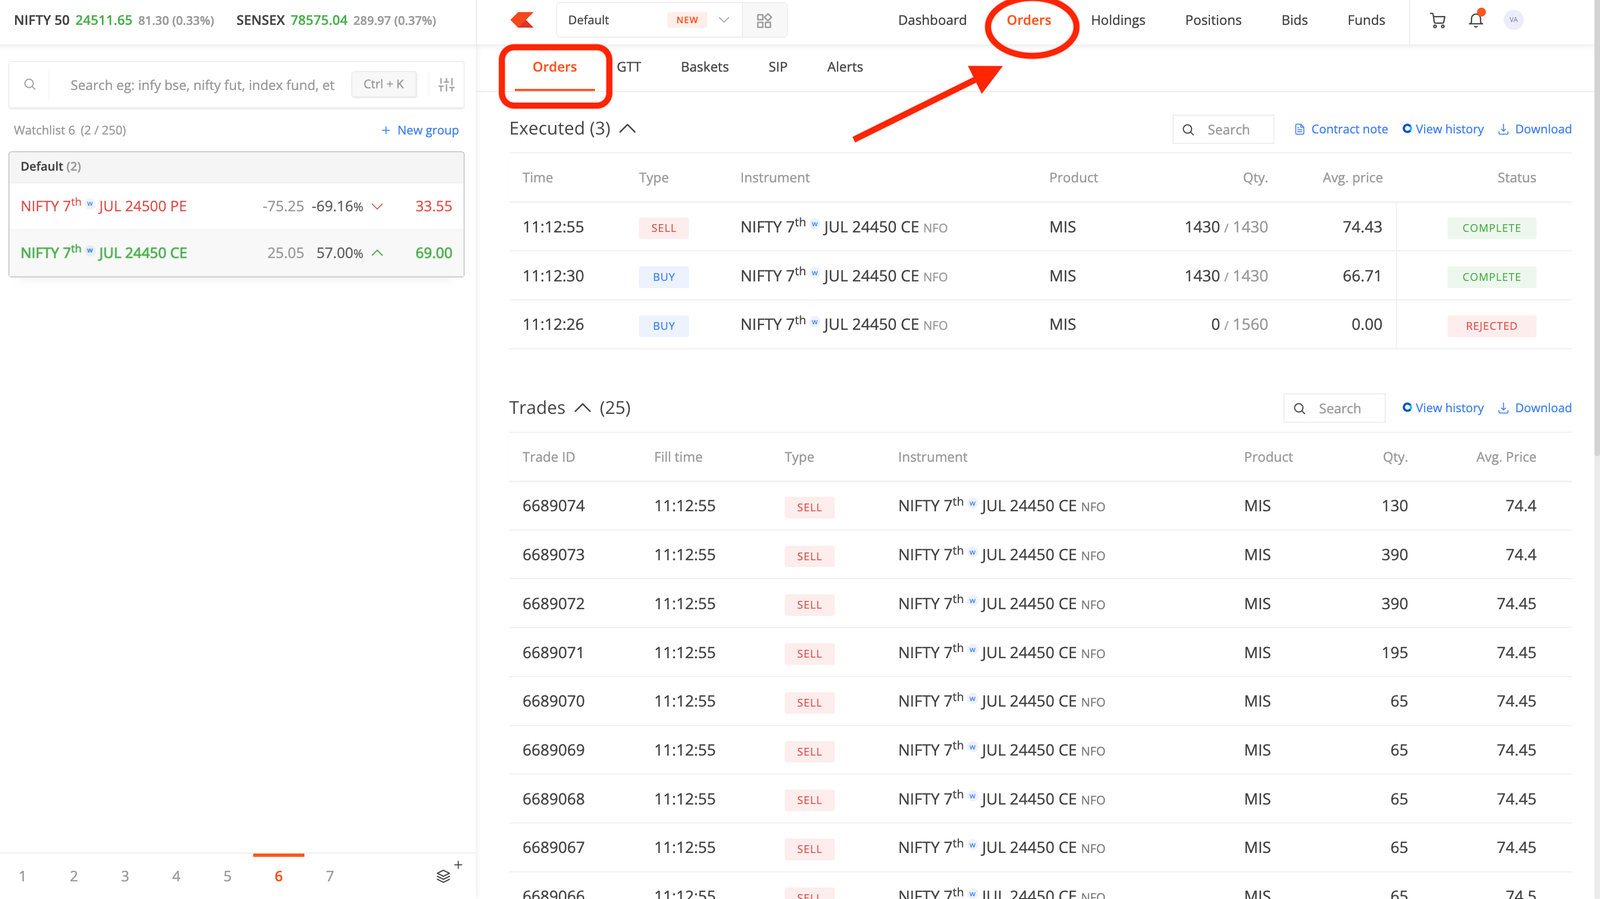Download the executed orders list
Image resolution: width=1600 pixels, height=899 pixels.
click(x=1534, y=129)
